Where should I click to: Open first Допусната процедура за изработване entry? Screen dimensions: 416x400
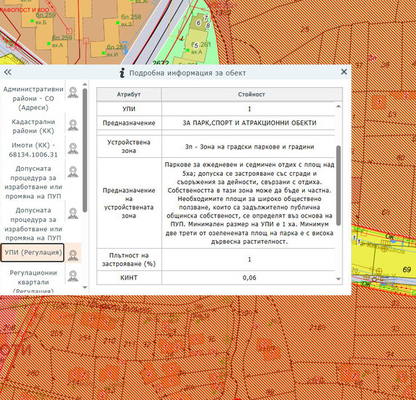(33, 182)
